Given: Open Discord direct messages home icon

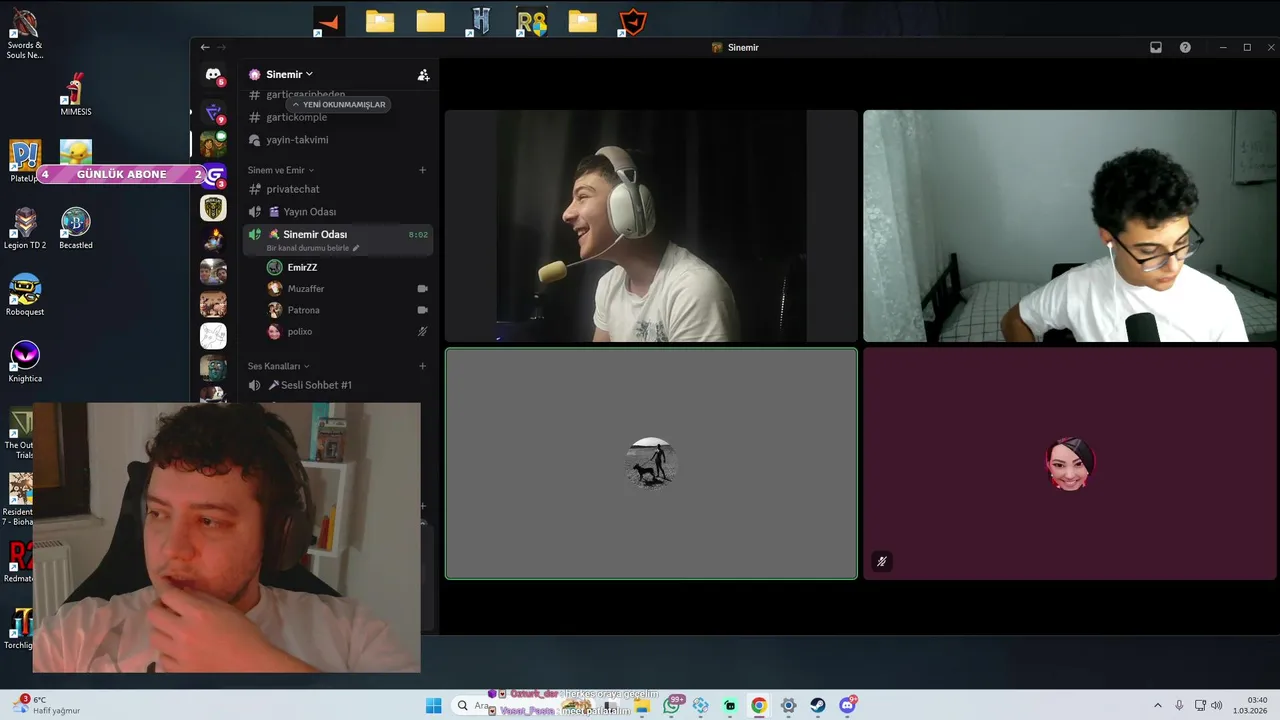Looking at the screenshot, I should click(x=213, y=74).
